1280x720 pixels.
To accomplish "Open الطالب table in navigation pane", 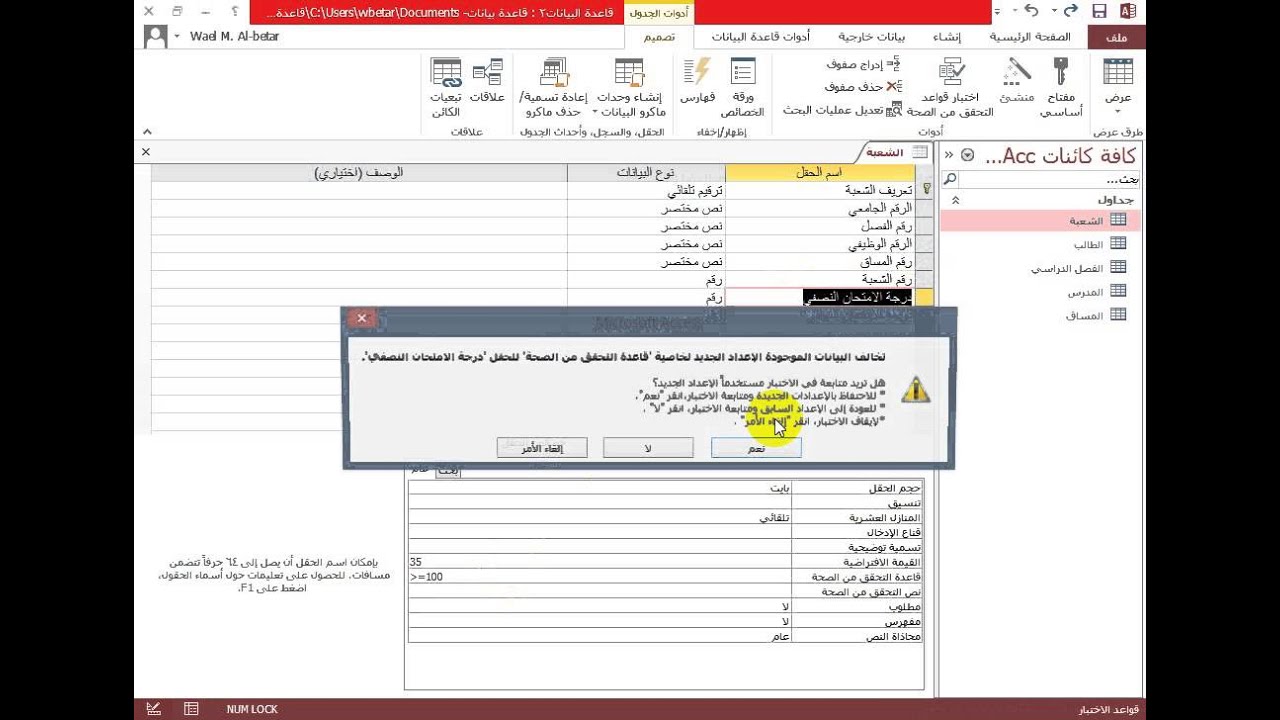I will point(1088,244).
